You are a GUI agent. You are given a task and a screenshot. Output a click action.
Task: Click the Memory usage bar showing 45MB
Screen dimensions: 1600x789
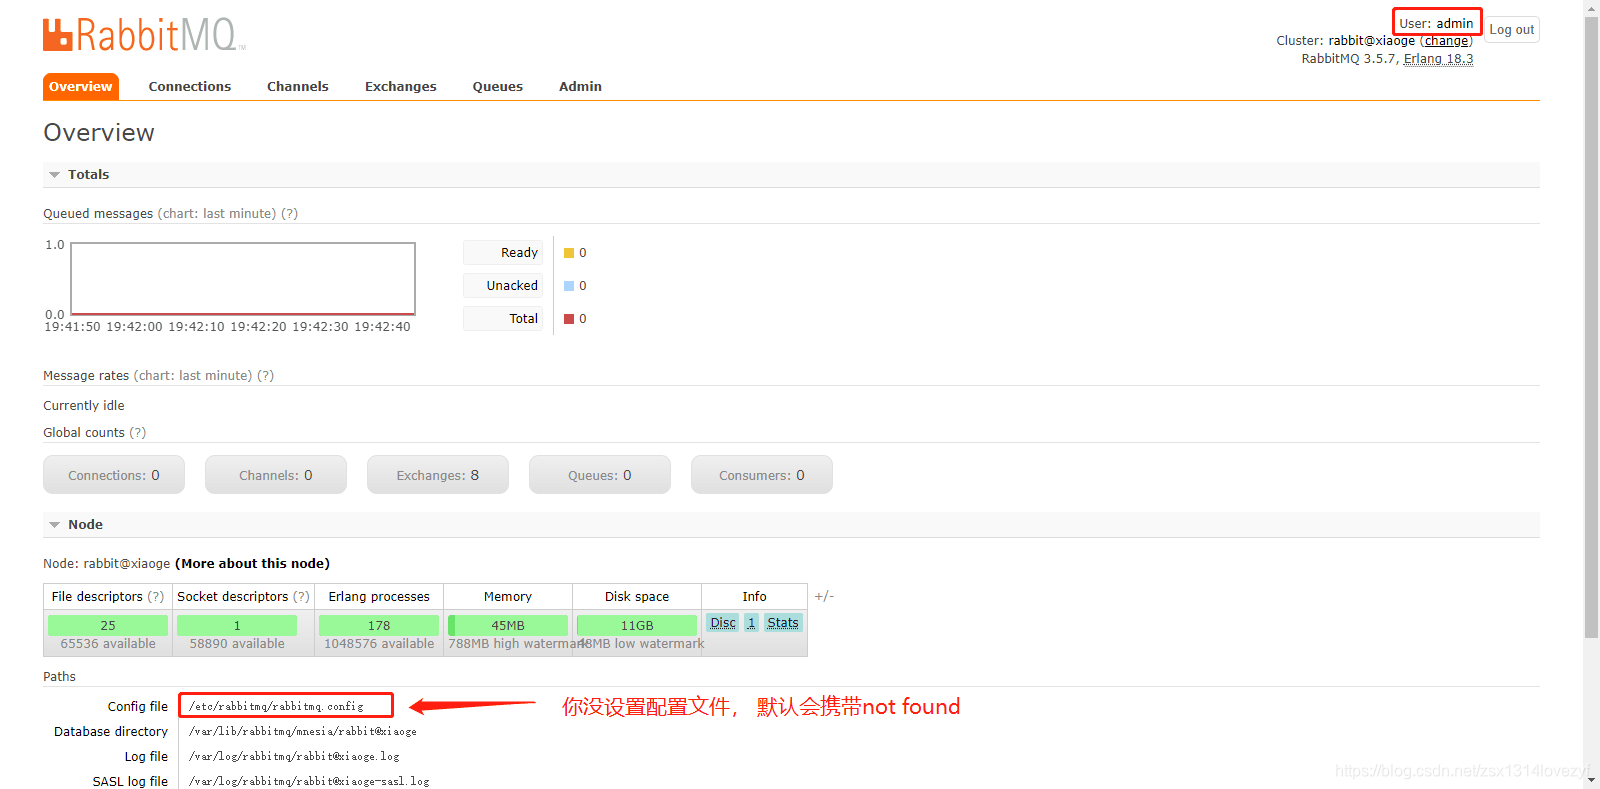[x=508, y=625]
